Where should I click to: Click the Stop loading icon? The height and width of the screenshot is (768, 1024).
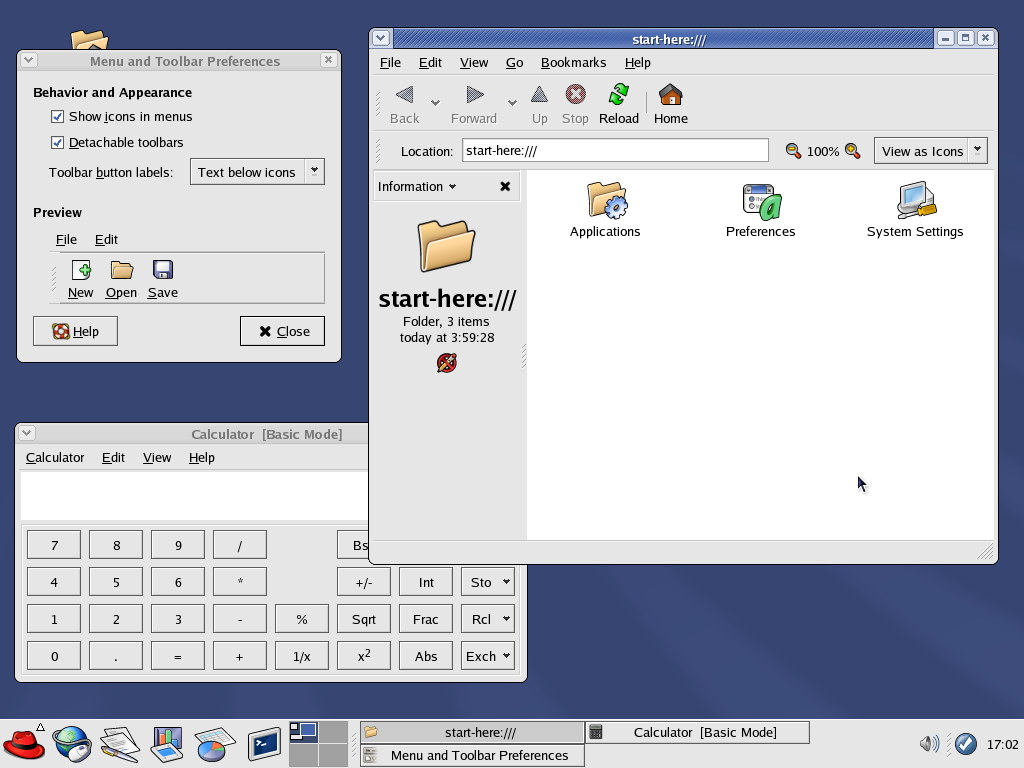[x=575, y=95]
